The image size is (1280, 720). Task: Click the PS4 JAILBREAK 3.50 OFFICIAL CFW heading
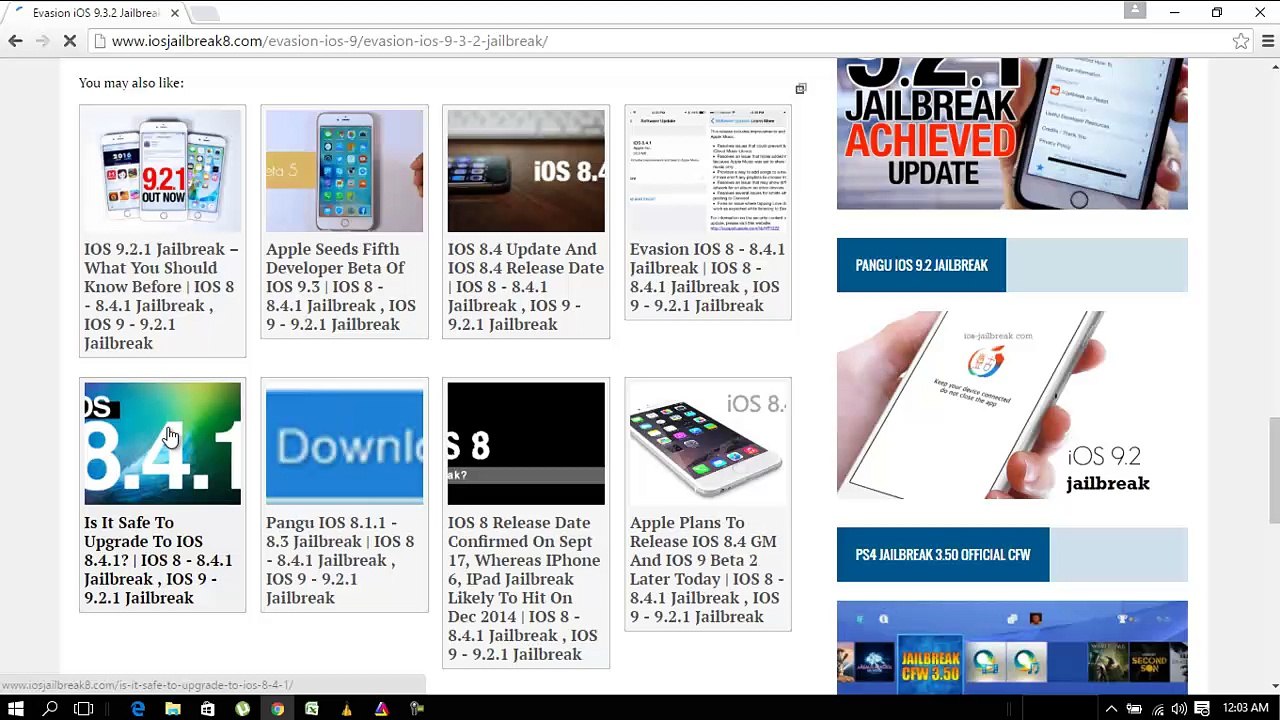click(x=943, y=554)
